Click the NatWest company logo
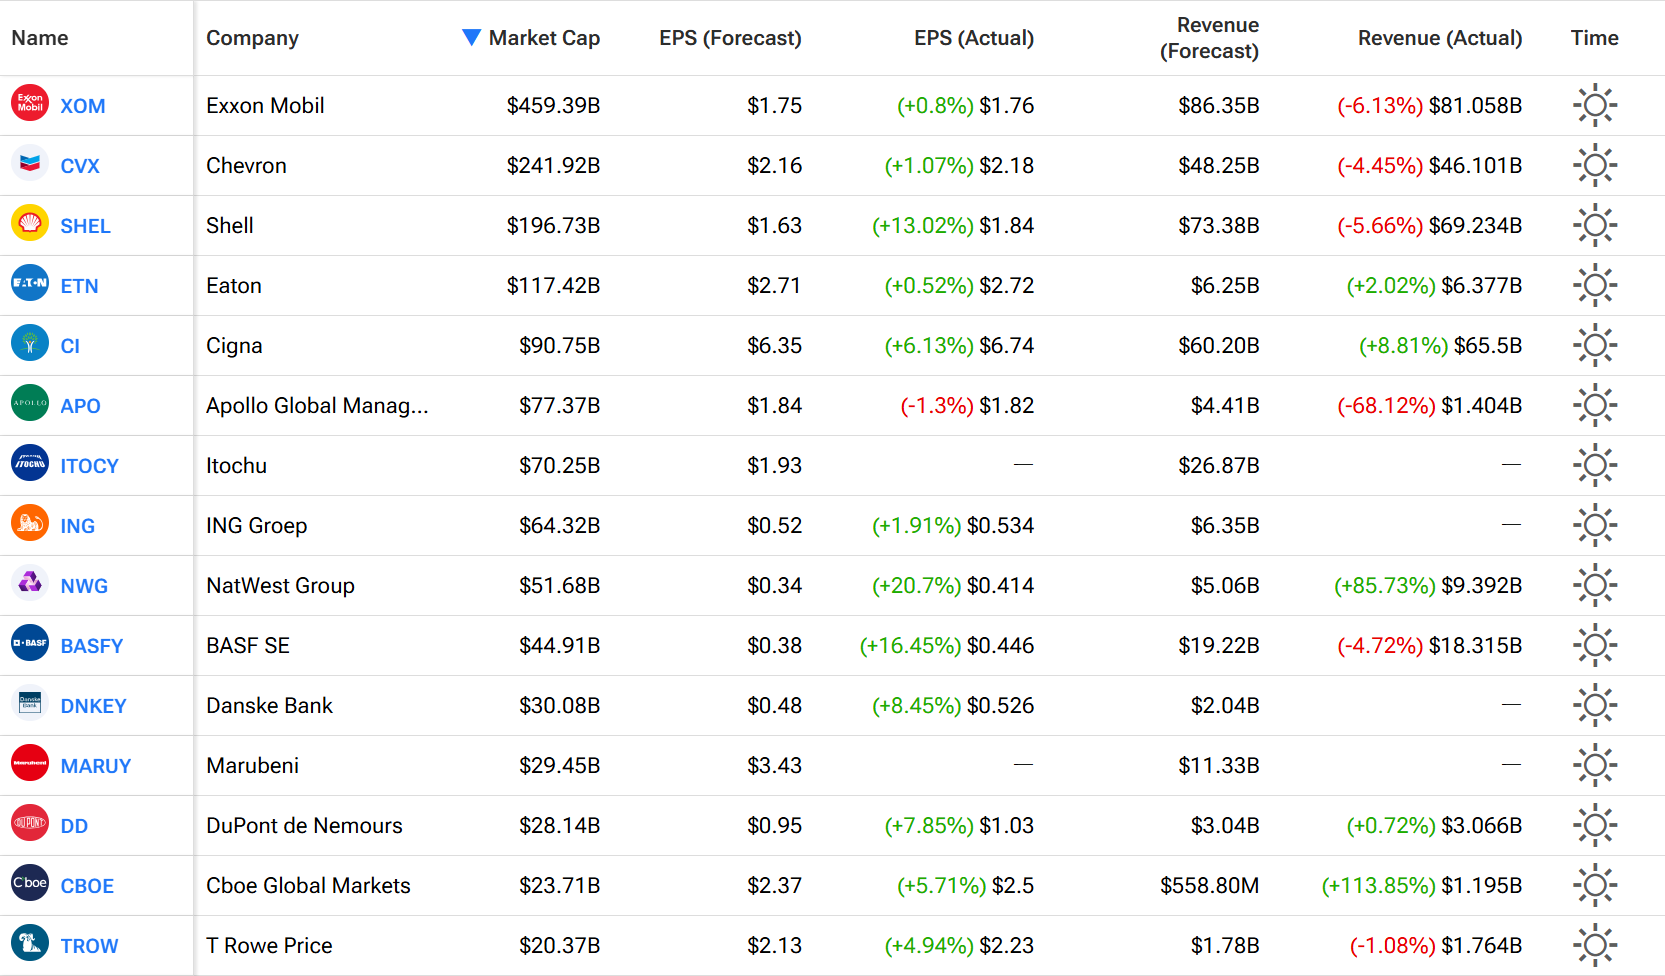Image resolution: width=1665 pixels, height=976 pixels. pyautogui.click(x=30, y=583)
